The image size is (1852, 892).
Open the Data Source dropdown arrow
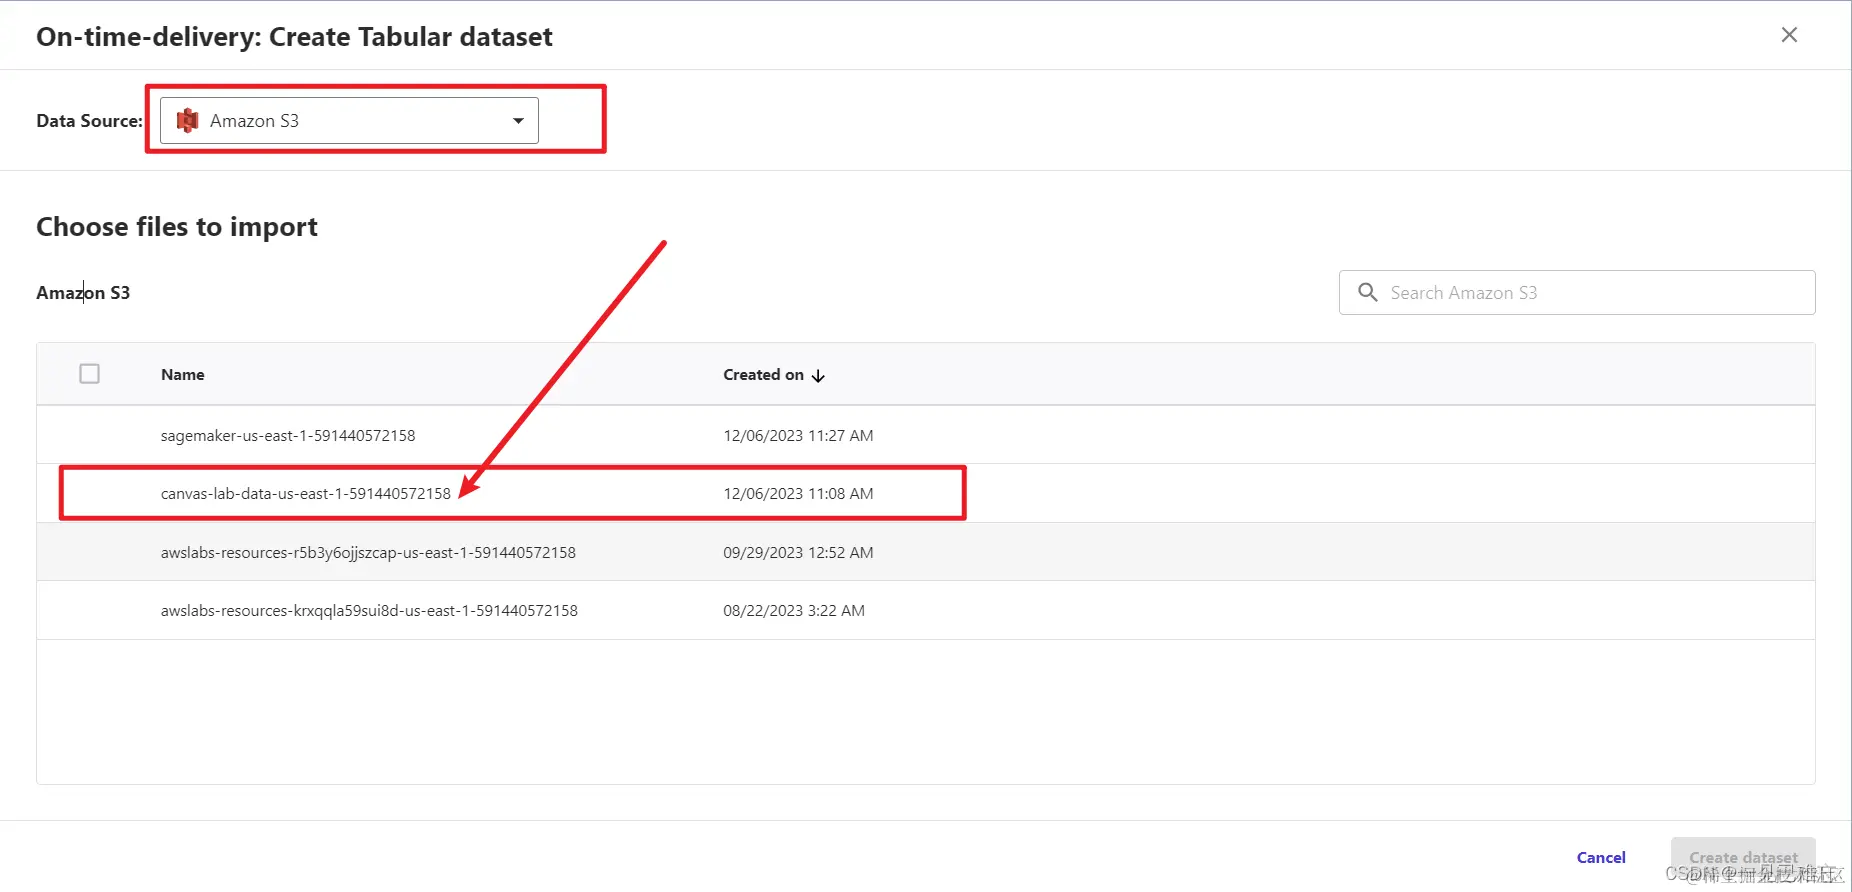(518, 121)
